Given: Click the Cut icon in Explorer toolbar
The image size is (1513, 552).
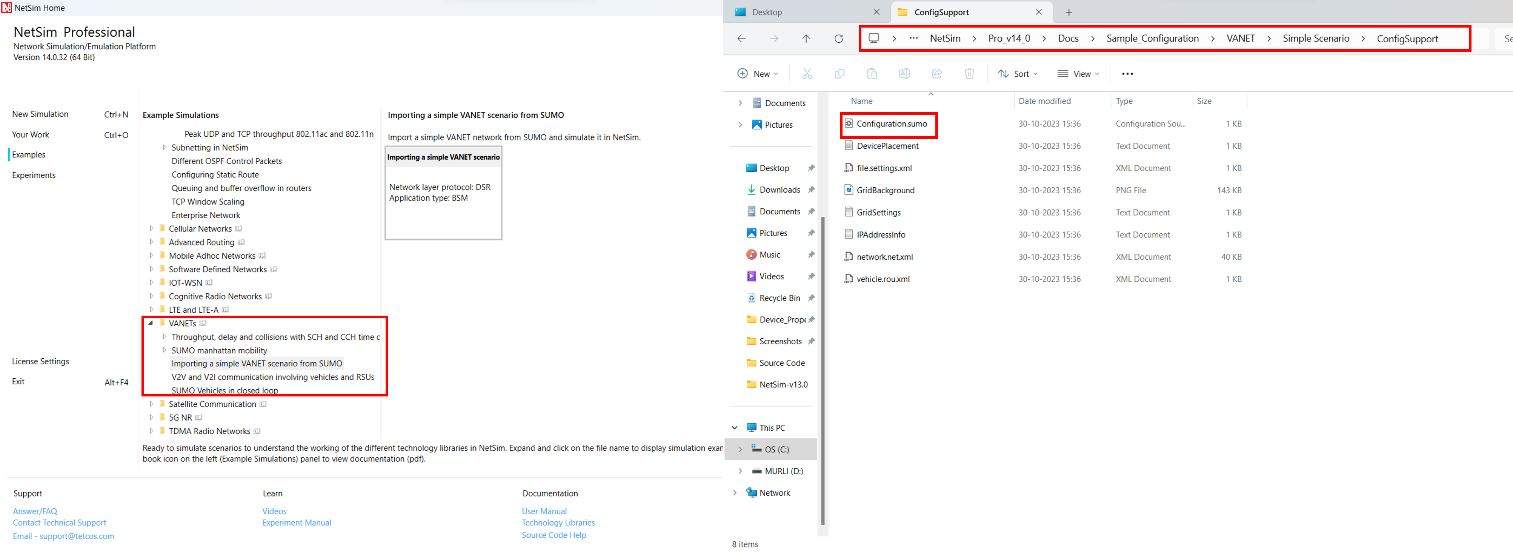Looking at the screenshot, I should click(x=807, y=74).
